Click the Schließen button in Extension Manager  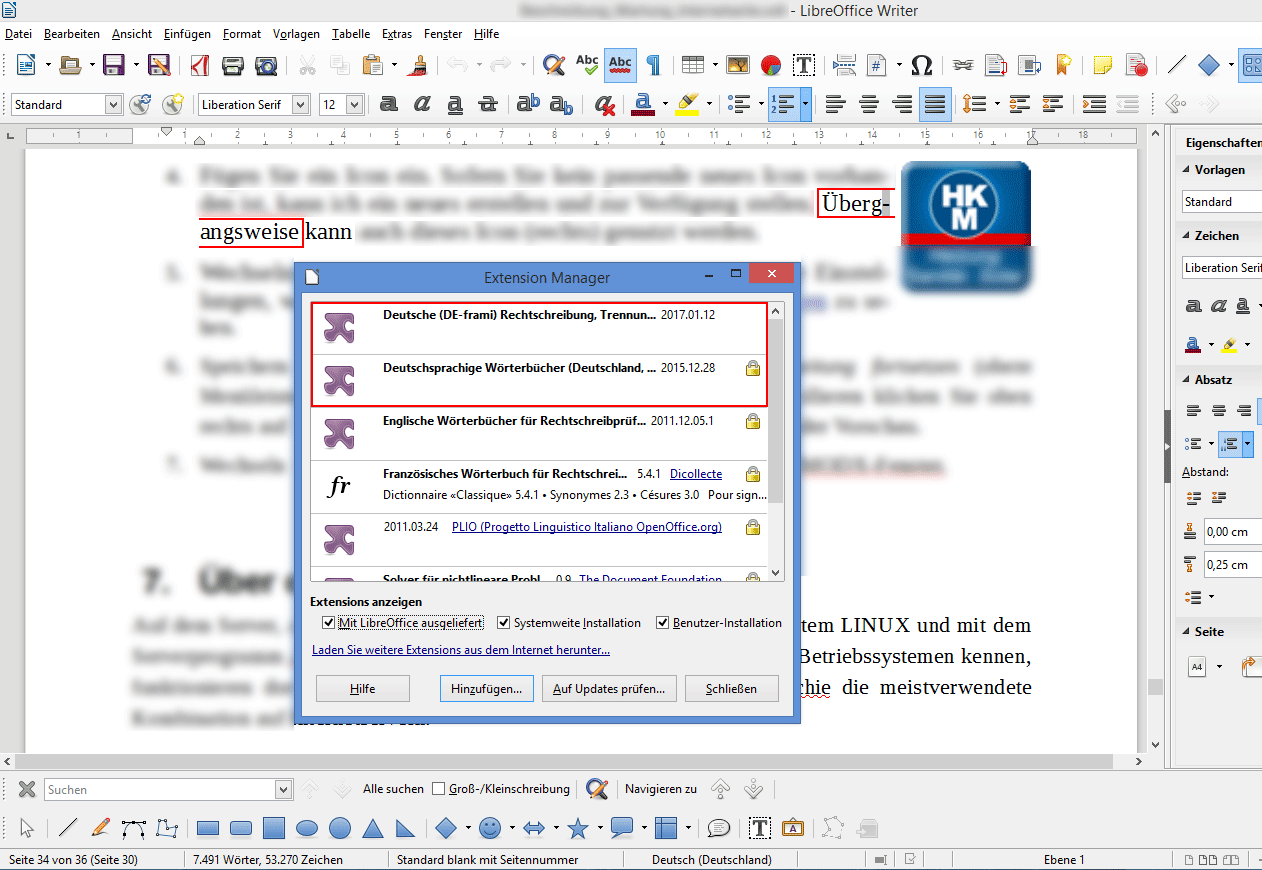732,689
